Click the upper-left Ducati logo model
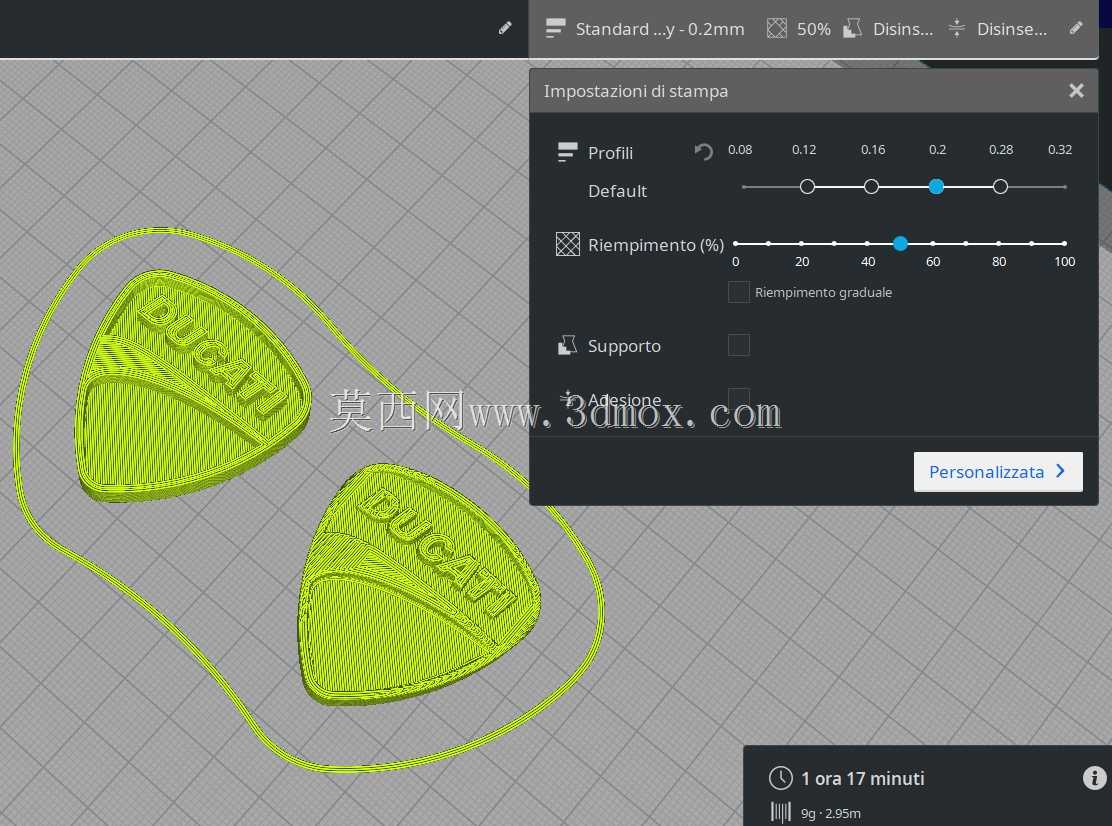The image size is (1112, 826). click(191, 384)
